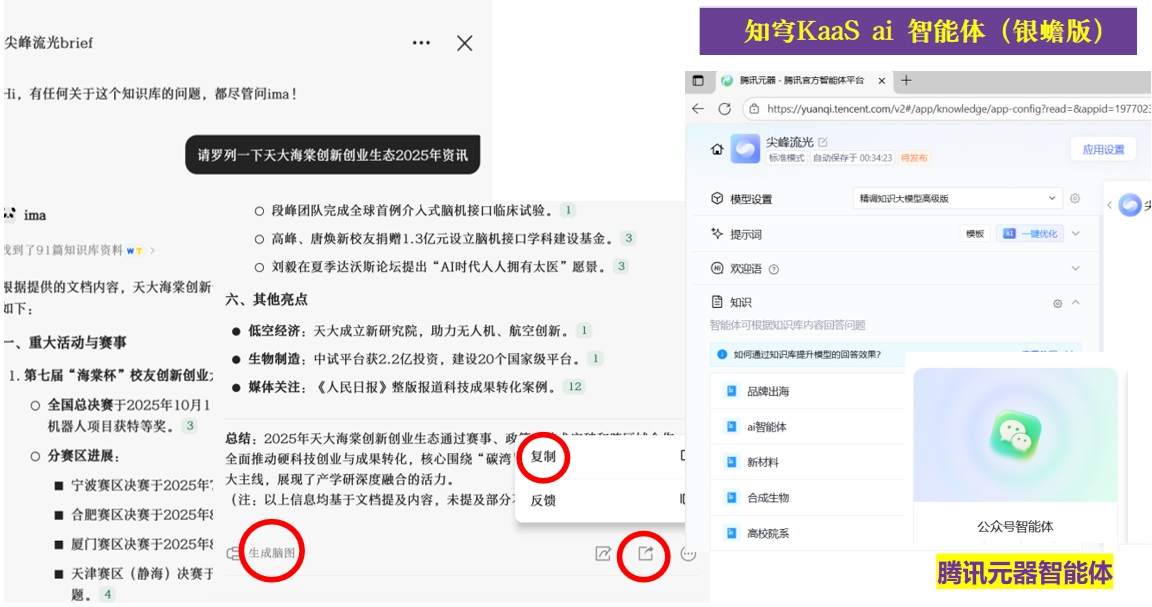Open a new browser tab

(x=907, y=80)
